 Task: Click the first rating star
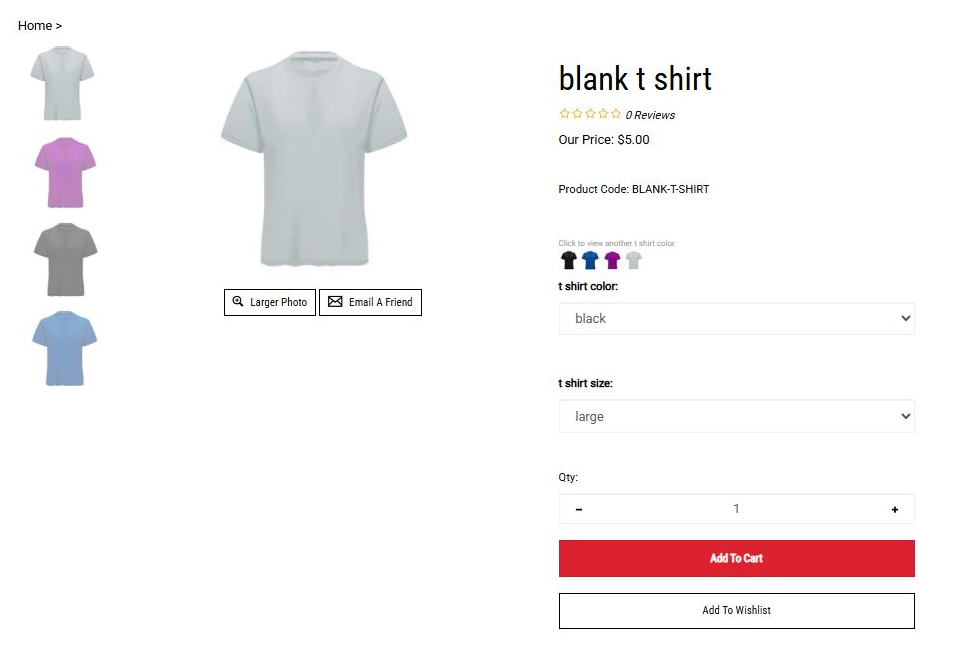563,114
